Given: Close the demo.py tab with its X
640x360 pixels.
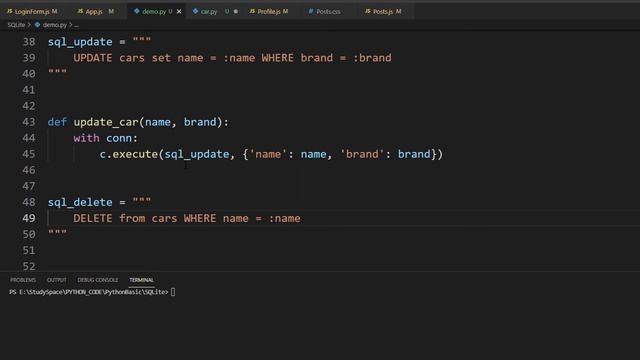Looking at the screenshot, I should (179, 11).
